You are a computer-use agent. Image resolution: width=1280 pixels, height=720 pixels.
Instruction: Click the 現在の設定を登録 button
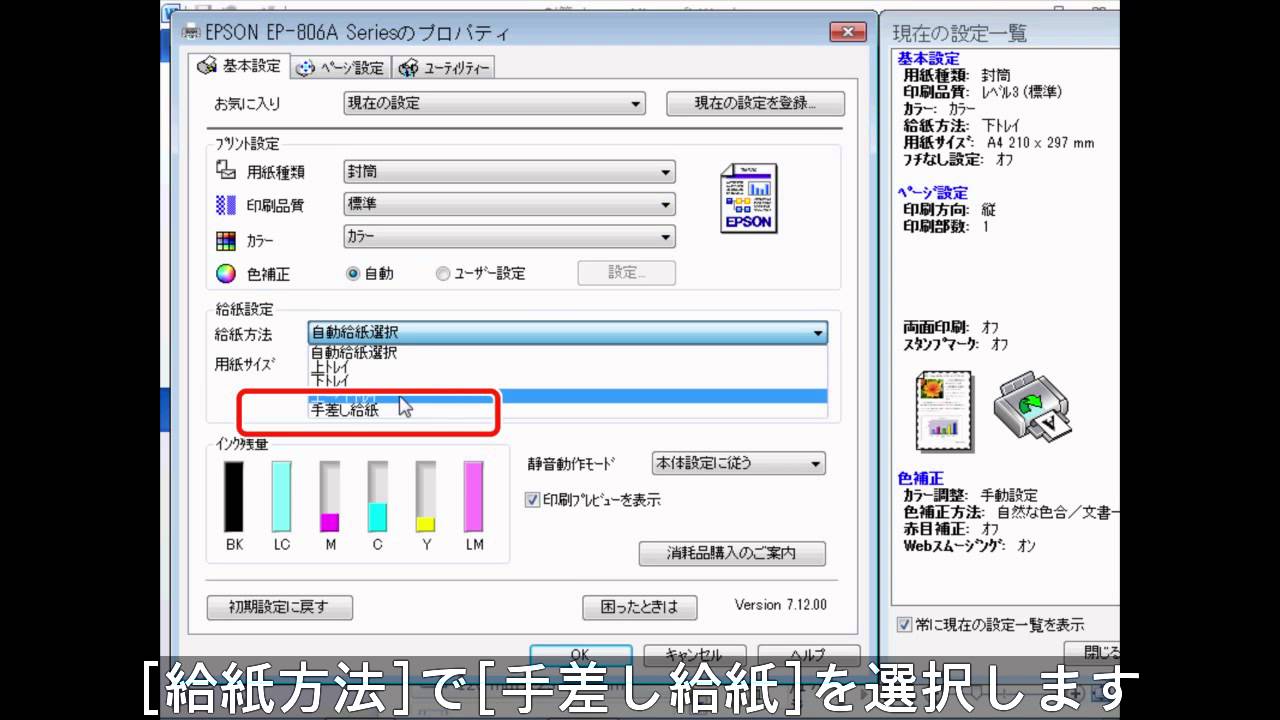754,103
